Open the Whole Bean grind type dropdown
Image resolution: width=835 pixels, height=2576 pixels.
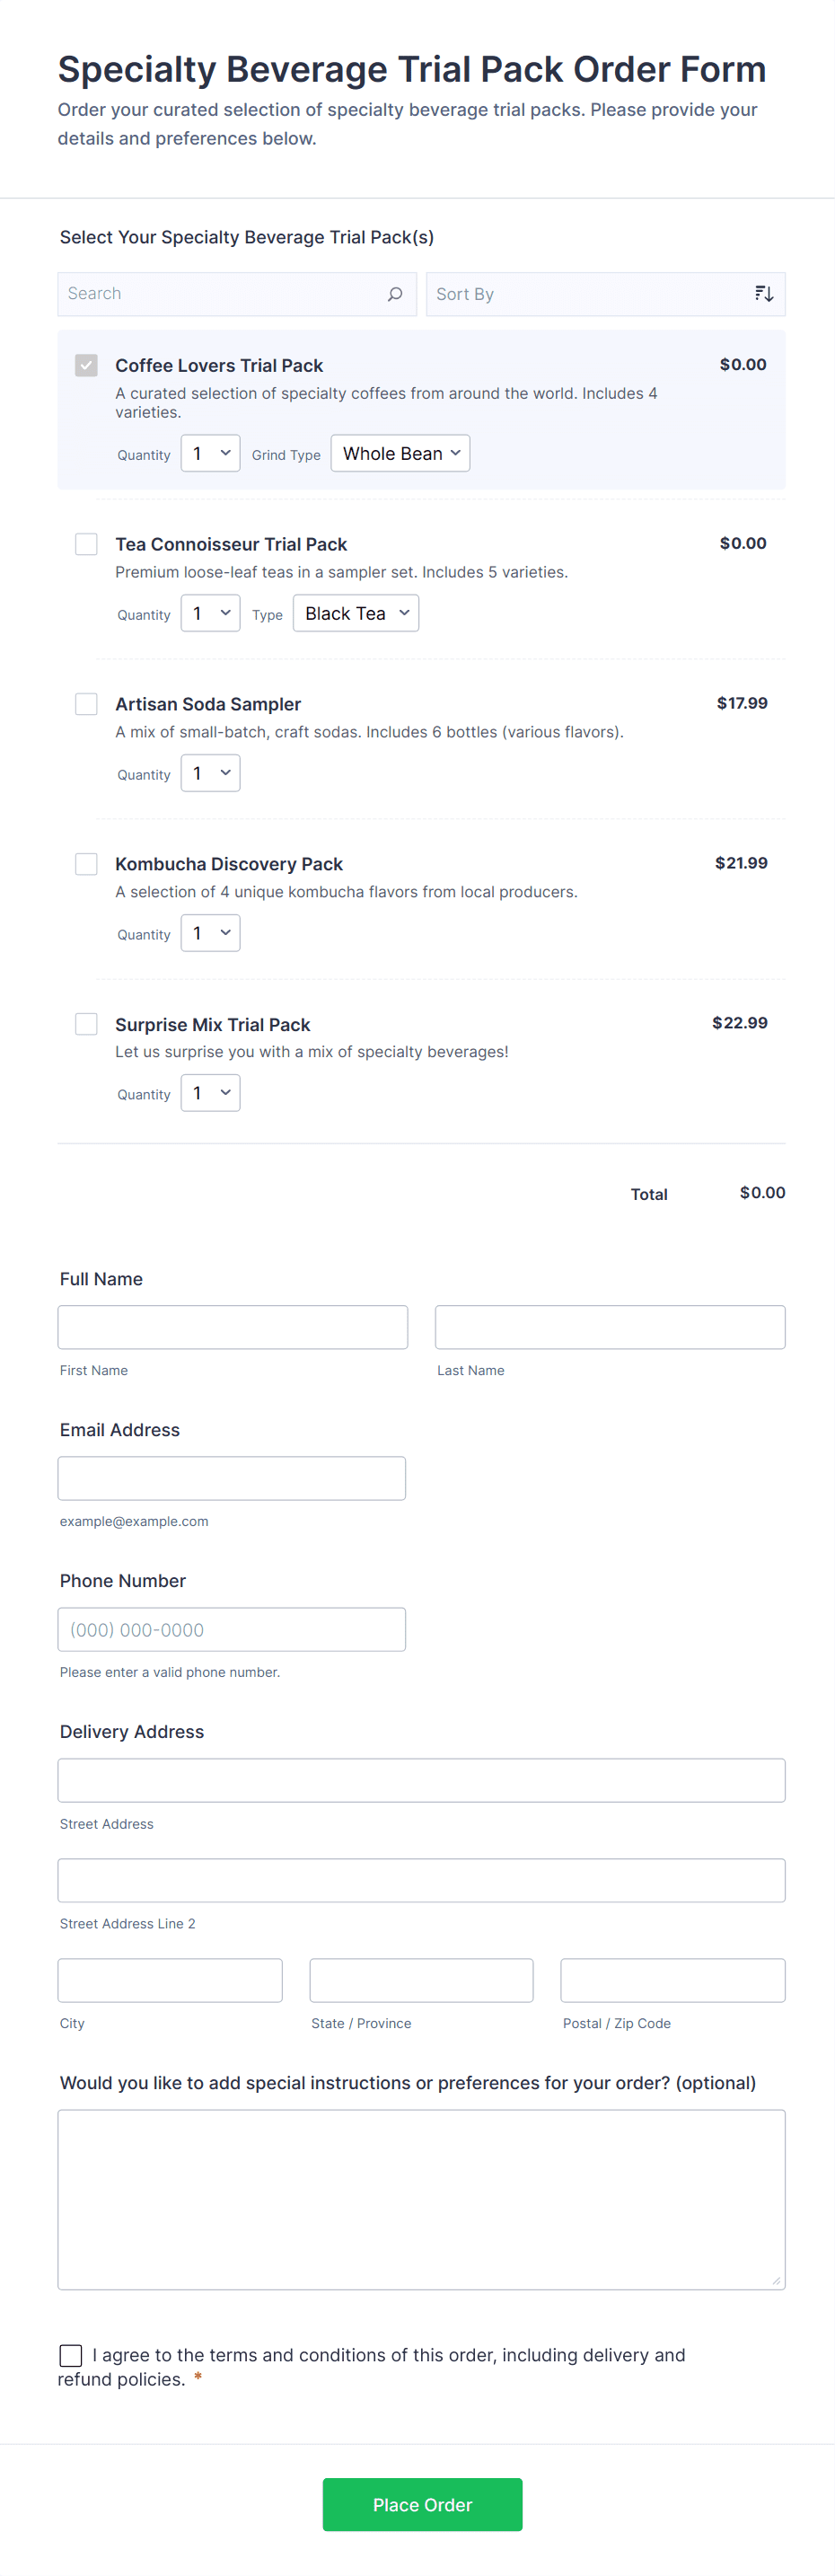tap(400, 453)
